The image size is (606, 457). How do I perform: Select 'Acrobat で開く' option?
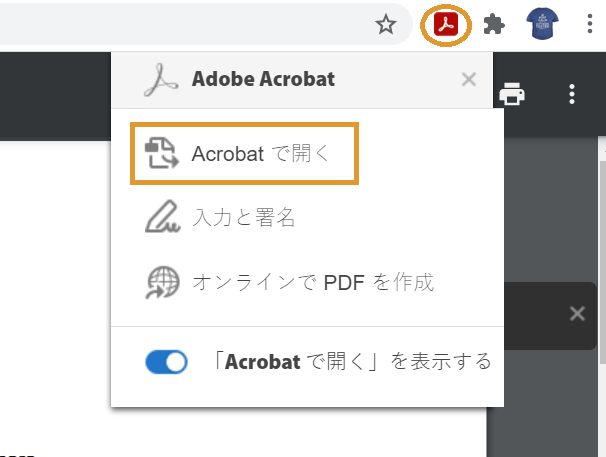(x=245, y=153)
